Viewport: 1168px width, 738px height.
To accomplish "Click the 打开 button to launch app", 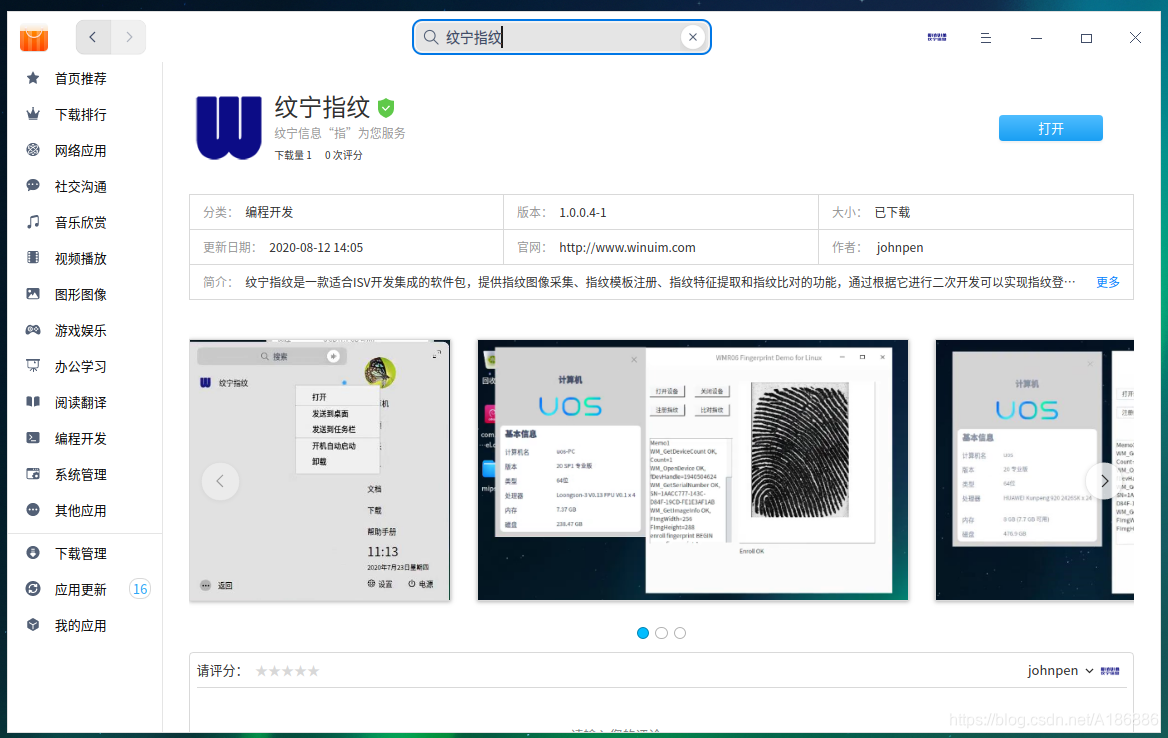I will 1050,128.
